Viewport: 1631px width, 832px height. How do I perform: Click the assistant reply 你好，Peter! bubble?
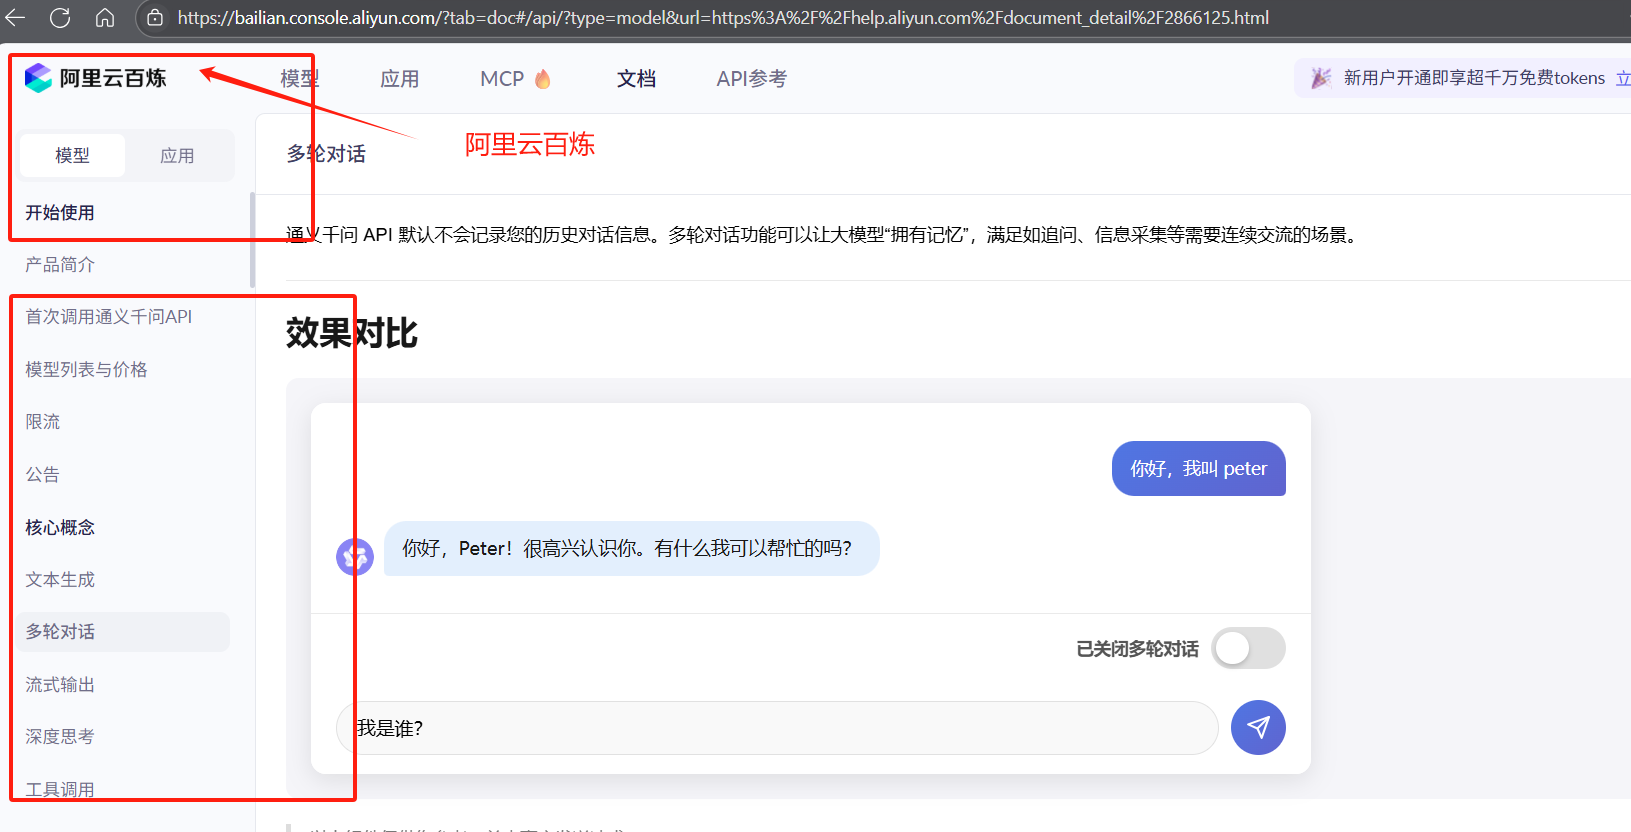632,548
